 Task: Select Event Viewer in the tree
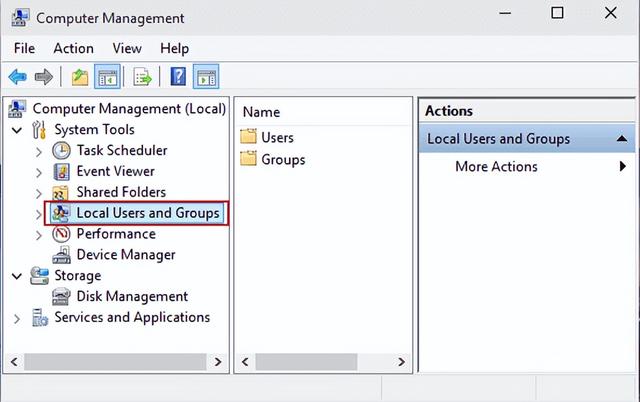point(116,171)
